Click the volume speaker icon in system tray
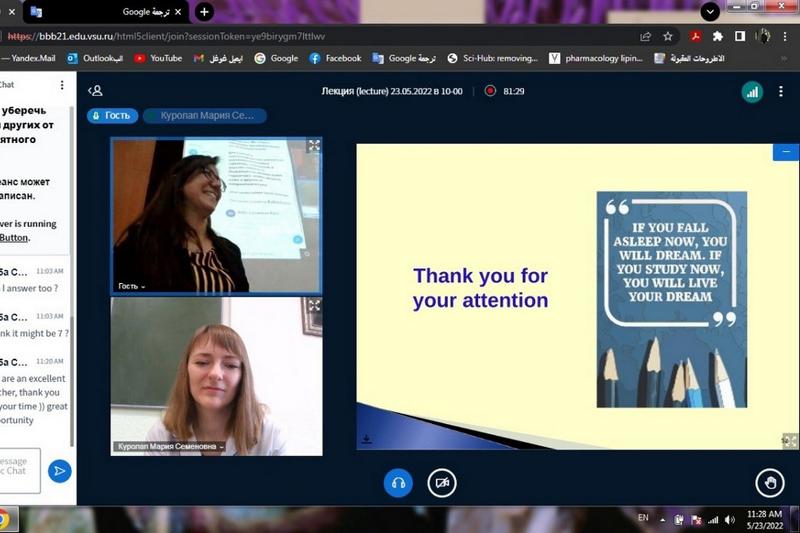The height and width of the screenshot is (533, 800). tap(728, 520)
